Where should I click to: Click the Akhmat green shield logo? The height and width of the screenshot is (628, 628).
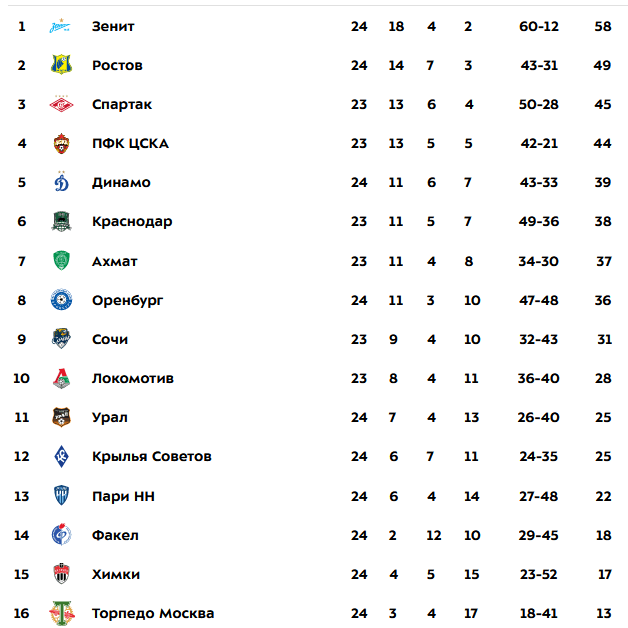point(61,260)
